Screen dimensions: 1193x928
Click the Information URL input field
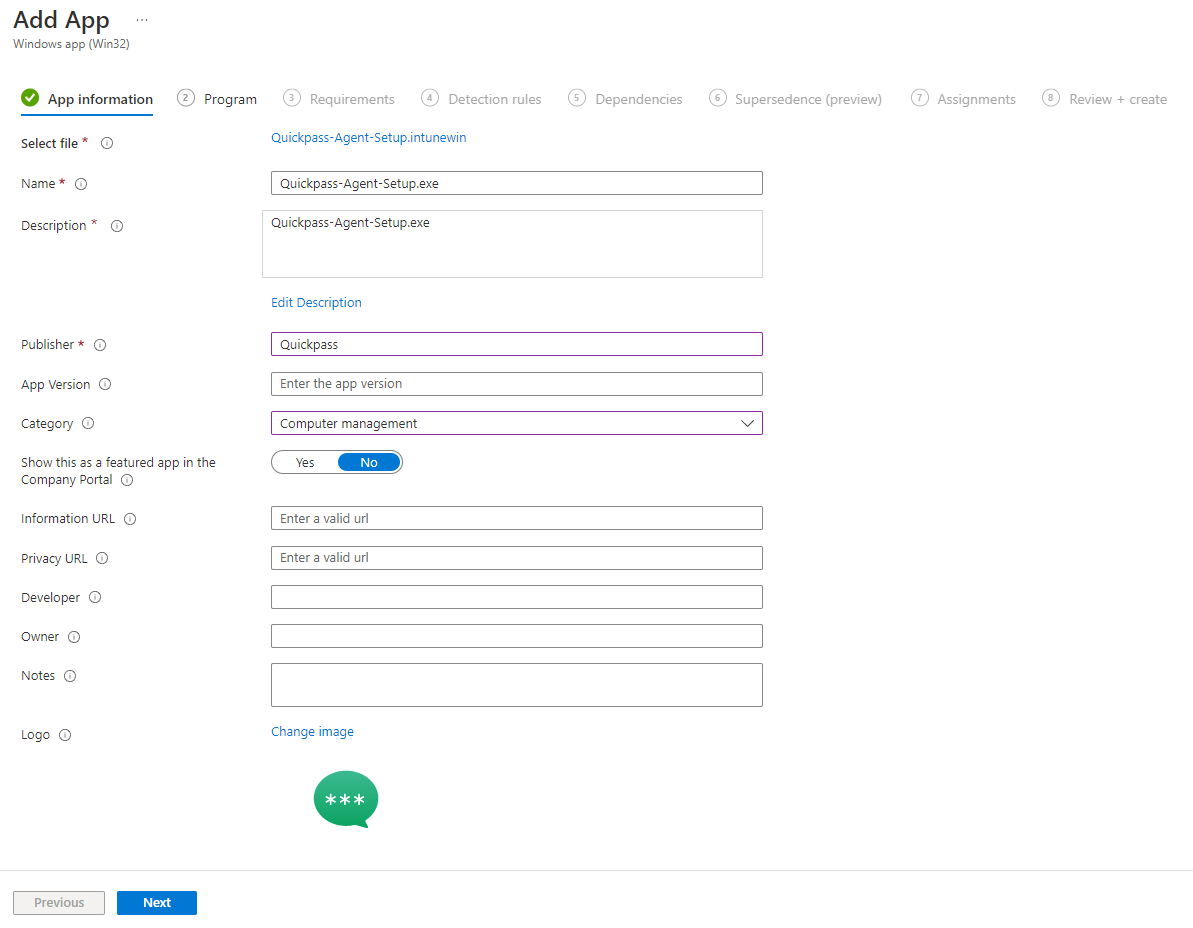517,518
